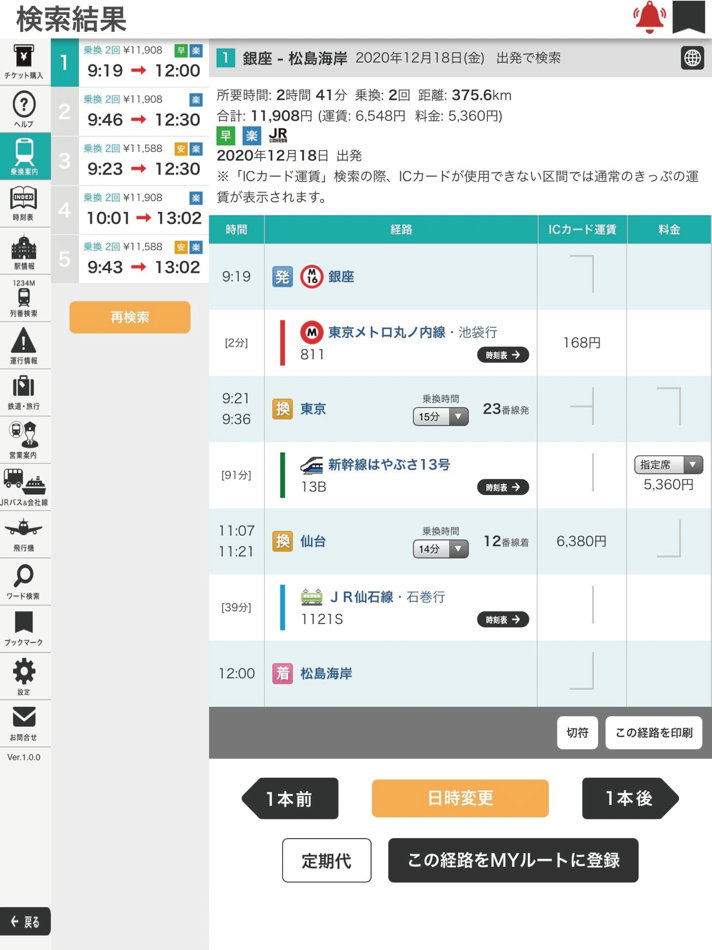Screen dimensions: 712x950
Task: Click the ICカード運賃 column header
Action: pos(582,230)
